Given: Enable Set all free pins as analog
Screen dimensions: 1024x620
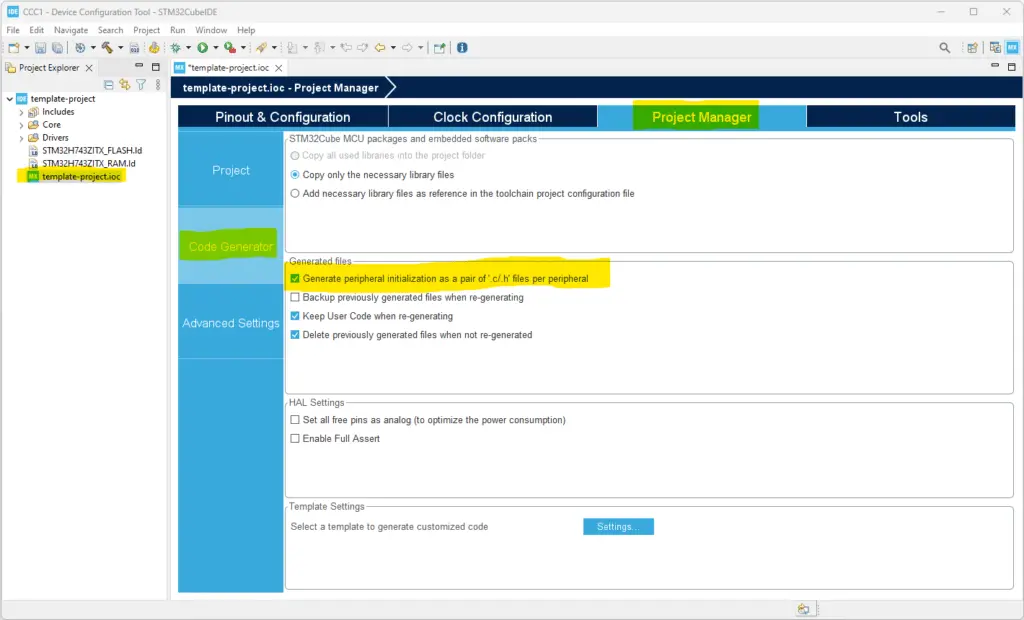Looking at the screenshot, I should [x=295, y=420].
